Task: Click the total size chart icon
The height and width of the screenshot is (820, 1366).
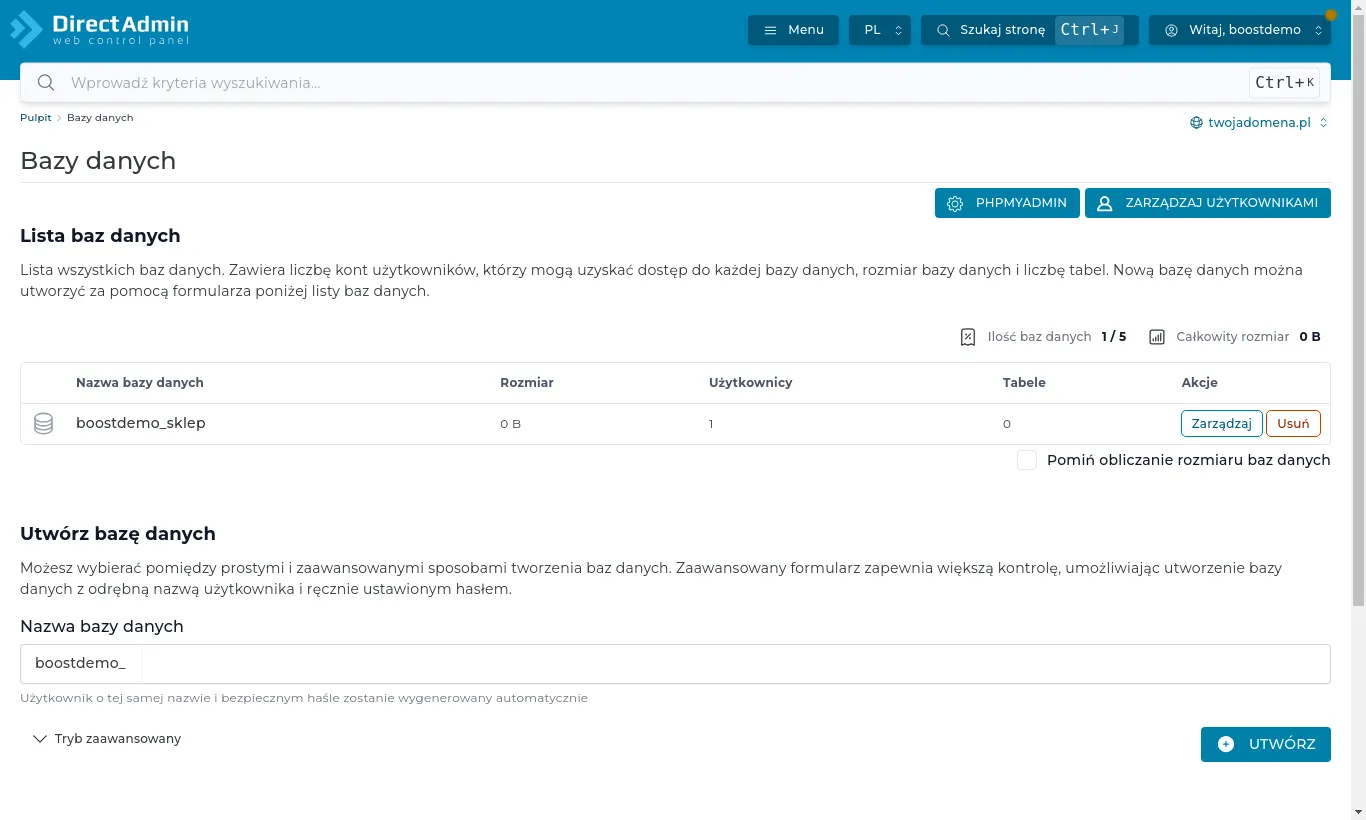Action: click(1157, 337)
